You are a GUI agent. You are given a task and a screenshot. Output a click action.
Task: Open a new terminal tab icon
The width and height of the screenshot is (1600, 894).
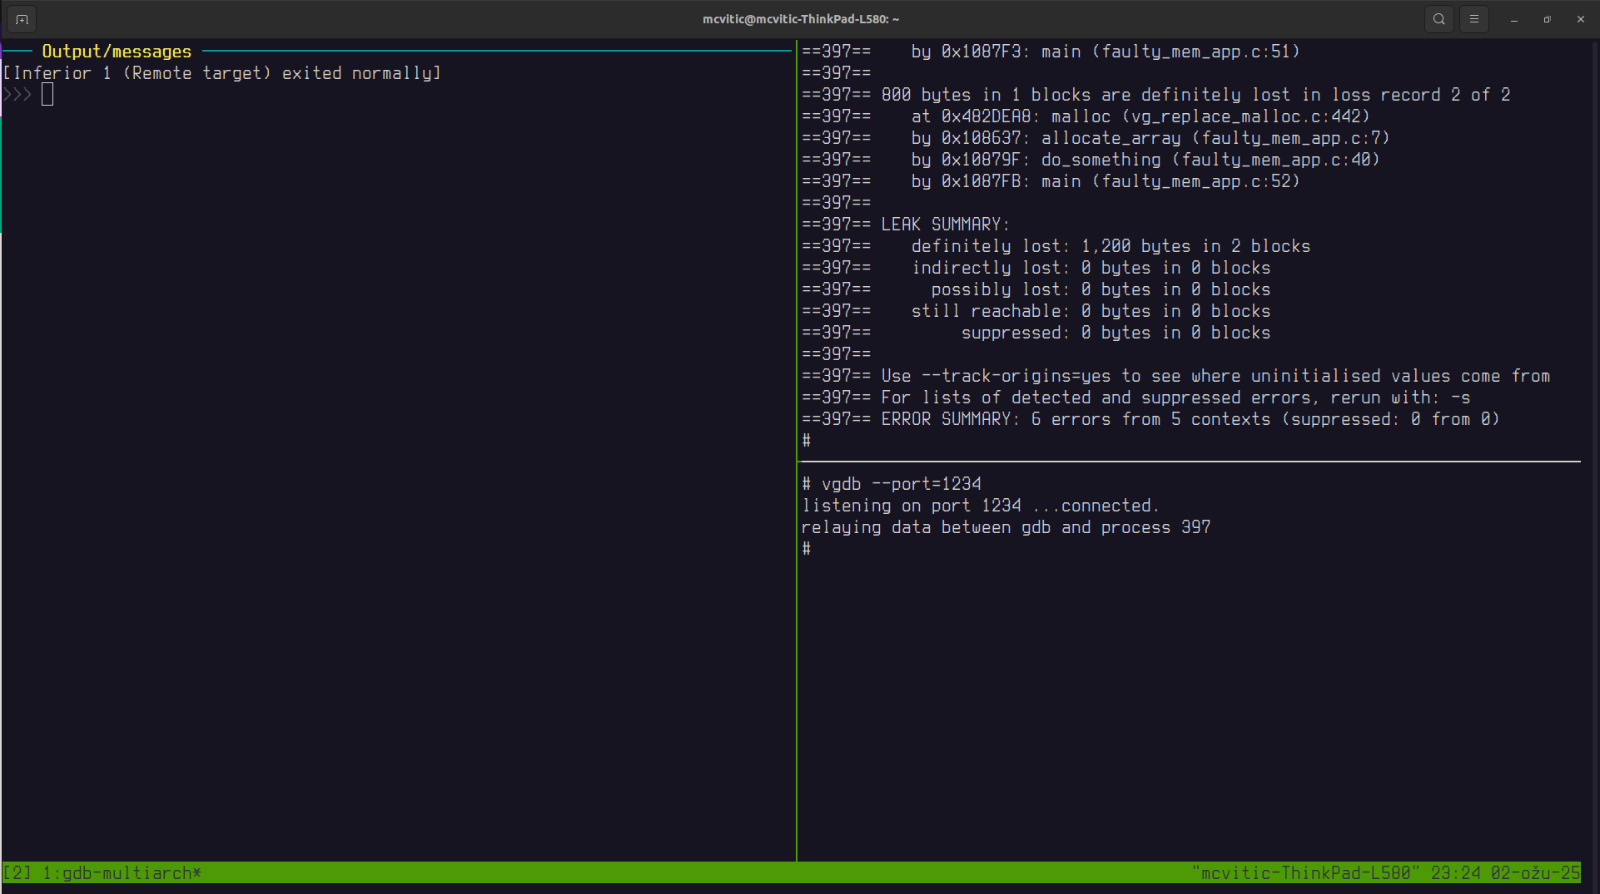click(x=22, y=19)
